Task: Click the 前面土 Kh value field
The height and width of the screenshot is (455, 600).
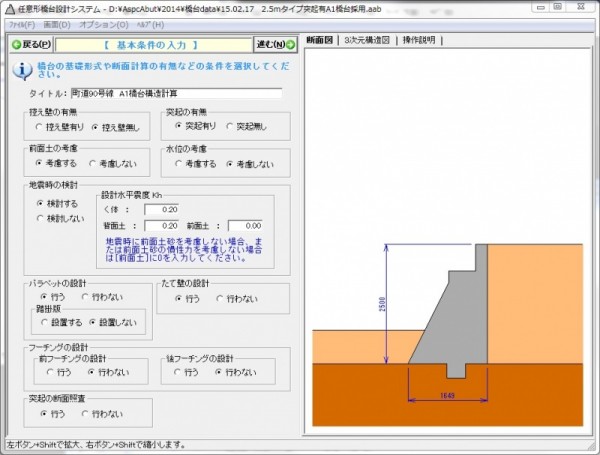Action: click(x=245, y=226)
